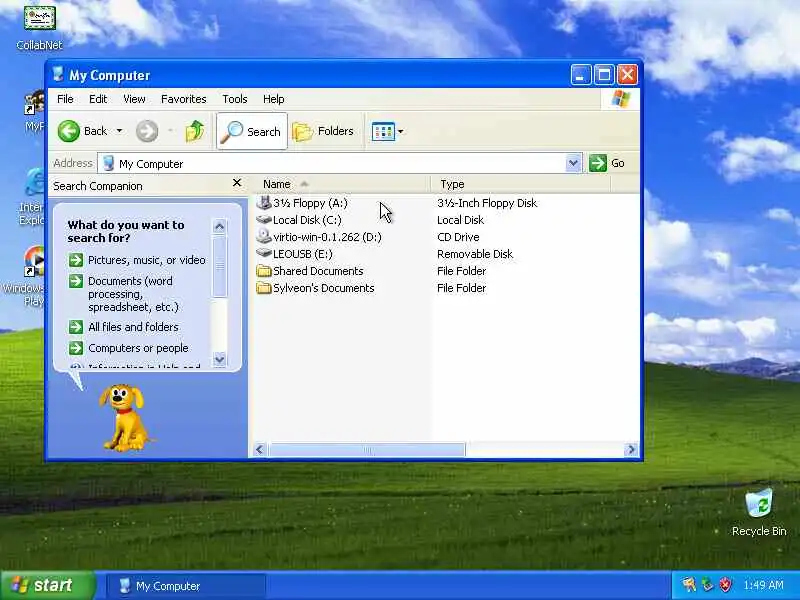Maximize the My Computer window
Viewport: 800px width, 600px height.
[x=604, y=75]
